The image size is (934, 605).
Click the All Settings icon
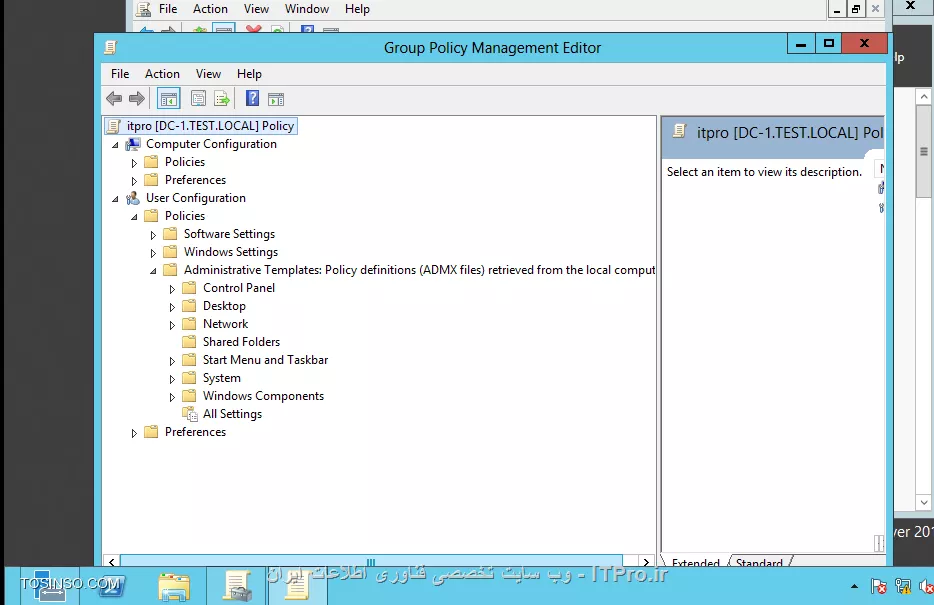[x=190, y=414]
